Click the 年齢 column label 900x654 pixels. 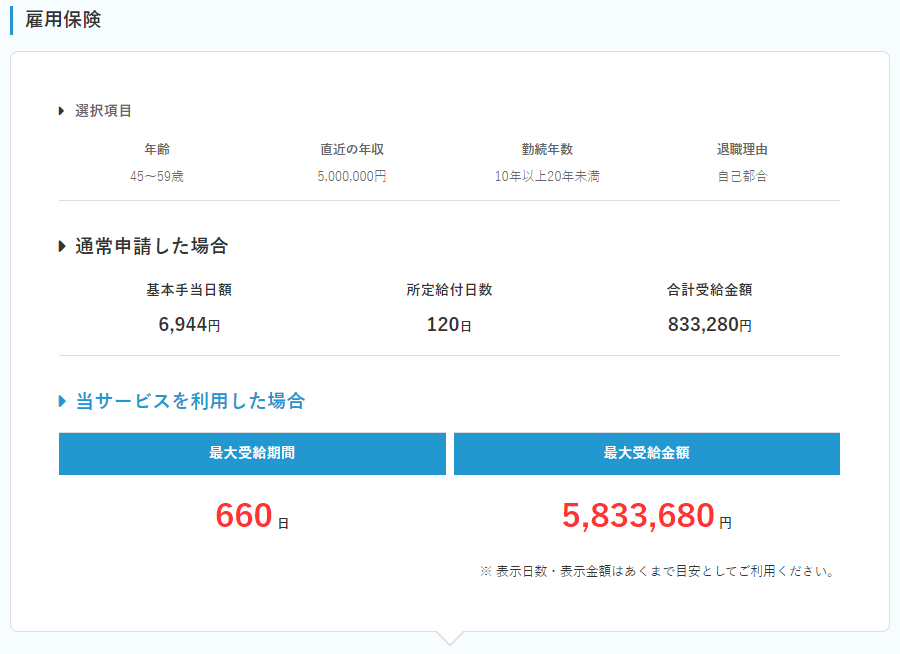(157, 149)
